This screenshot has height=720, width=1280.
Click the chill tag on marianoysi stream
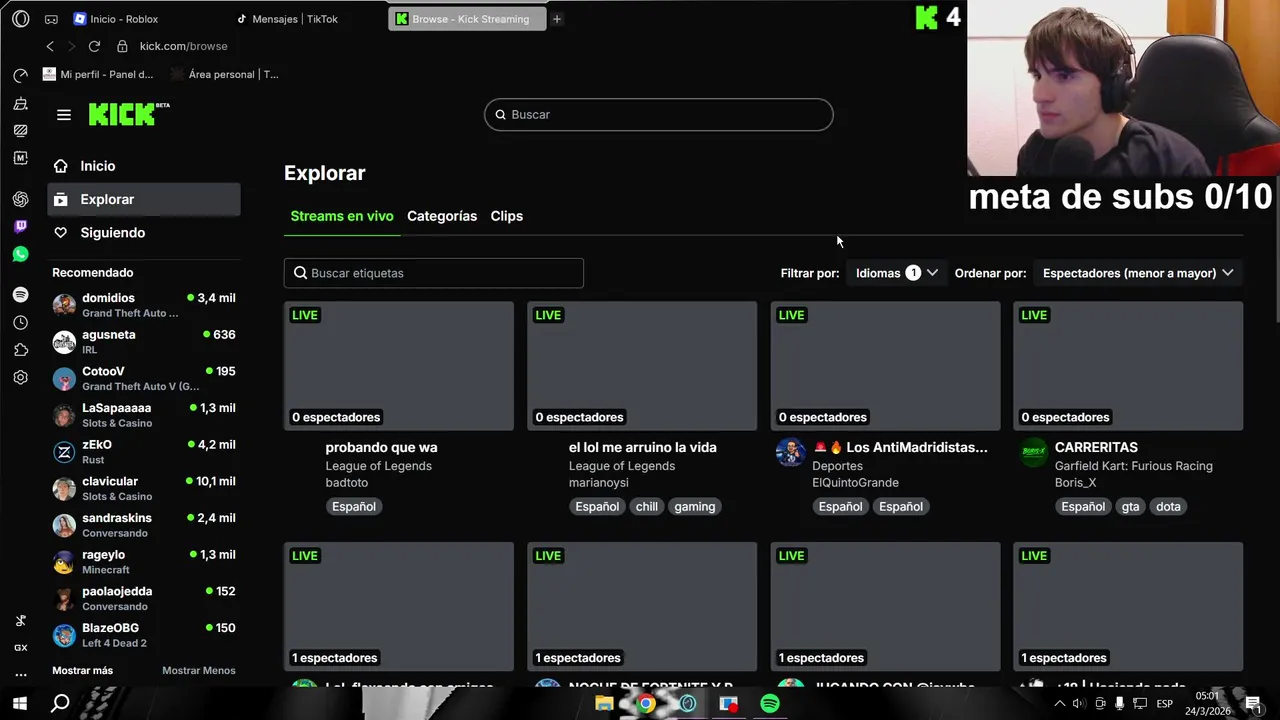point(647,507)
